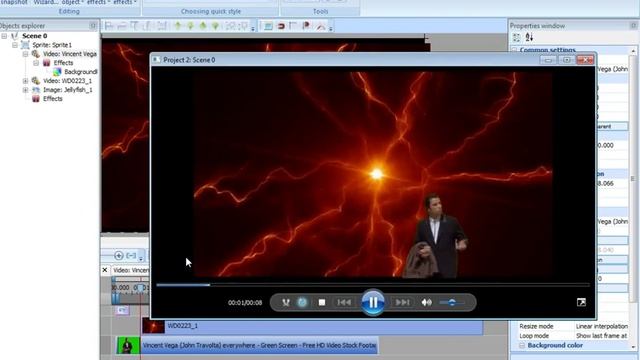This screenshot has width=640, height=360.
Task: Click the red flag marker tool icon
Action: pyautogui.click(x=306, y=26)
